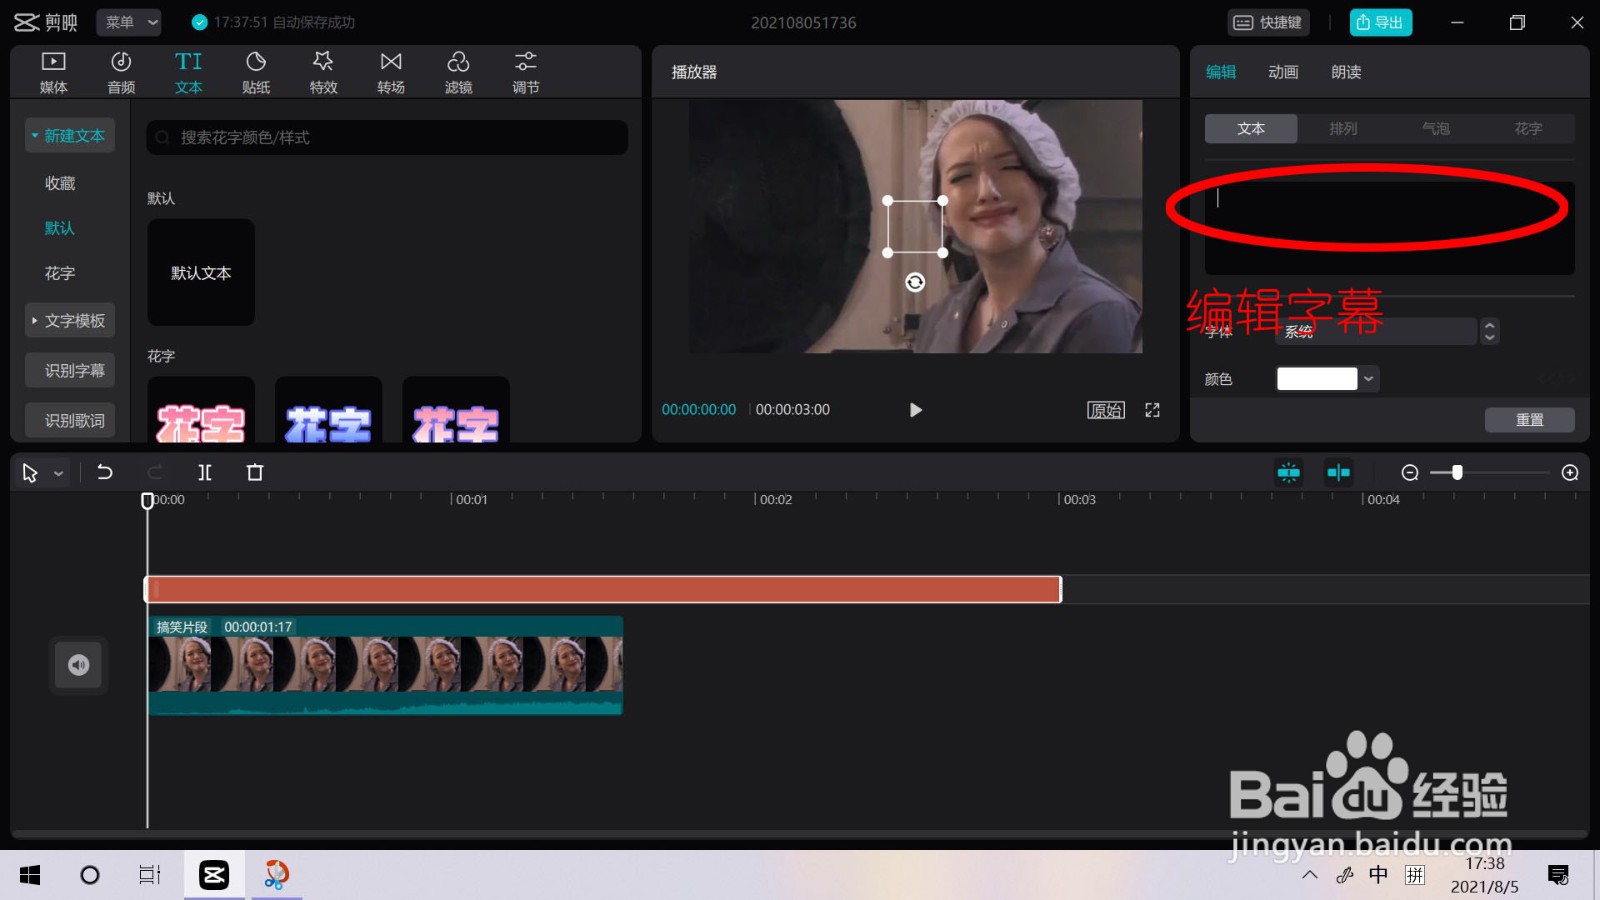Open Cortana search circle on taskbar
The image size is (1600, 900).
tap(90, 876)
